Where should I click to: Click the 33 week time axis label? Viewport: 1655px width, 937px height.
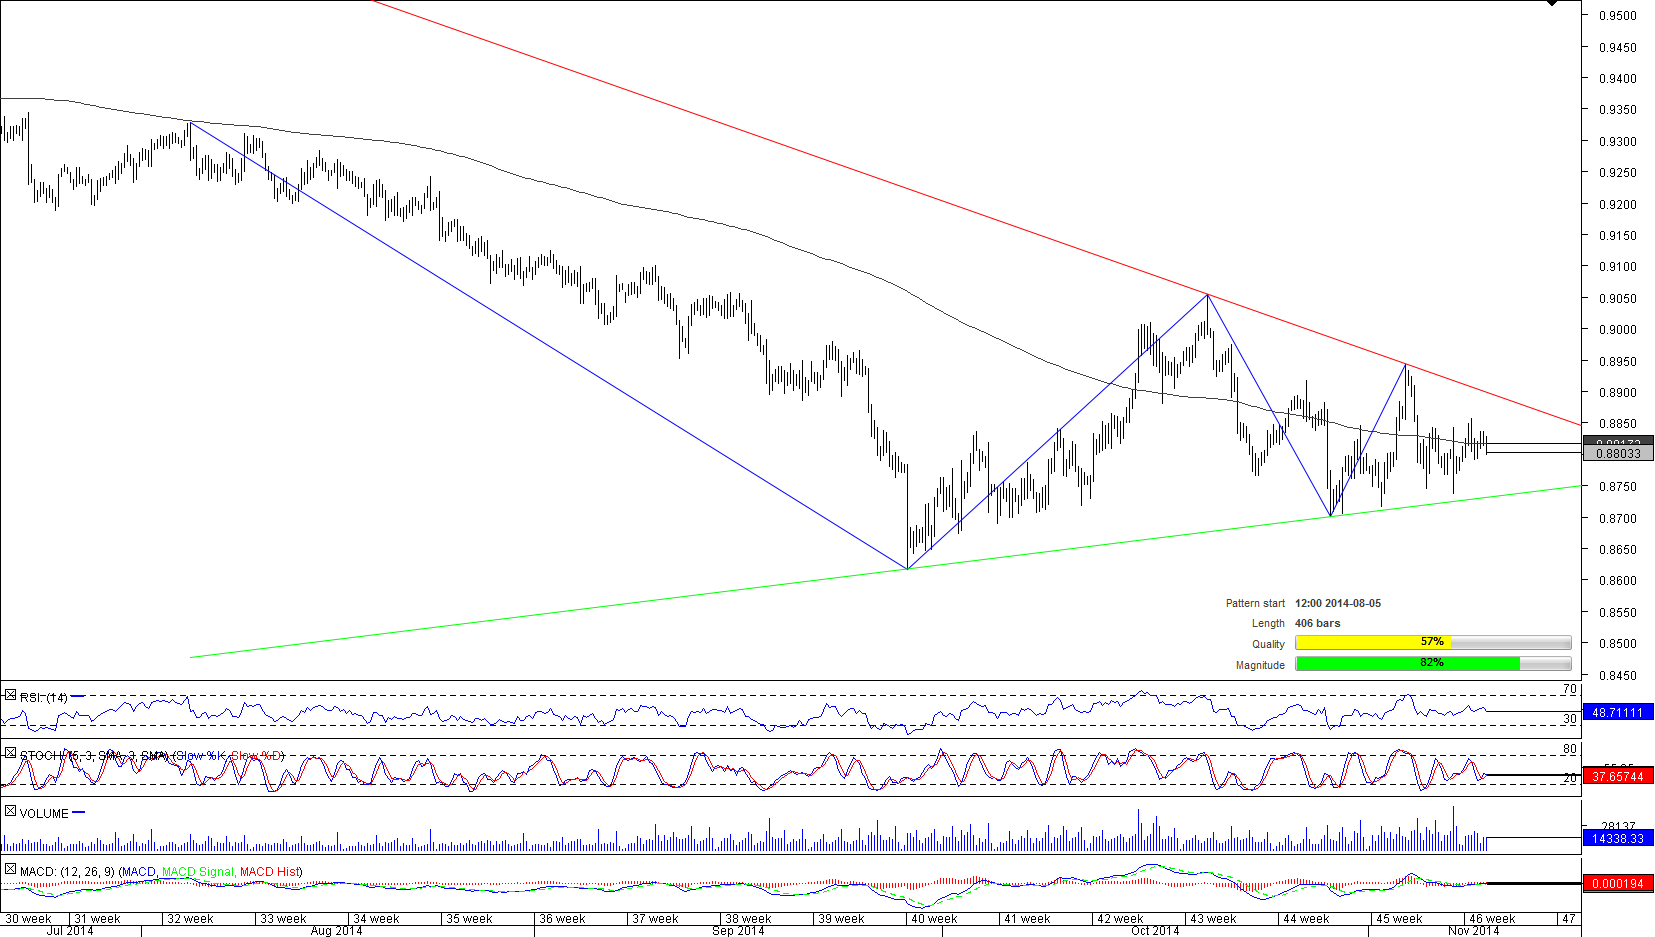point(283,918)
